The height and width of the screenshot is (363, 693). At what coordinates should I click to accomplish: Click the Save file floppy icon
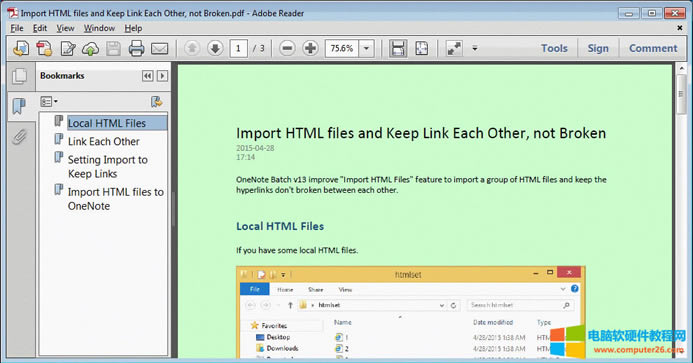click(x=114, y=48)
